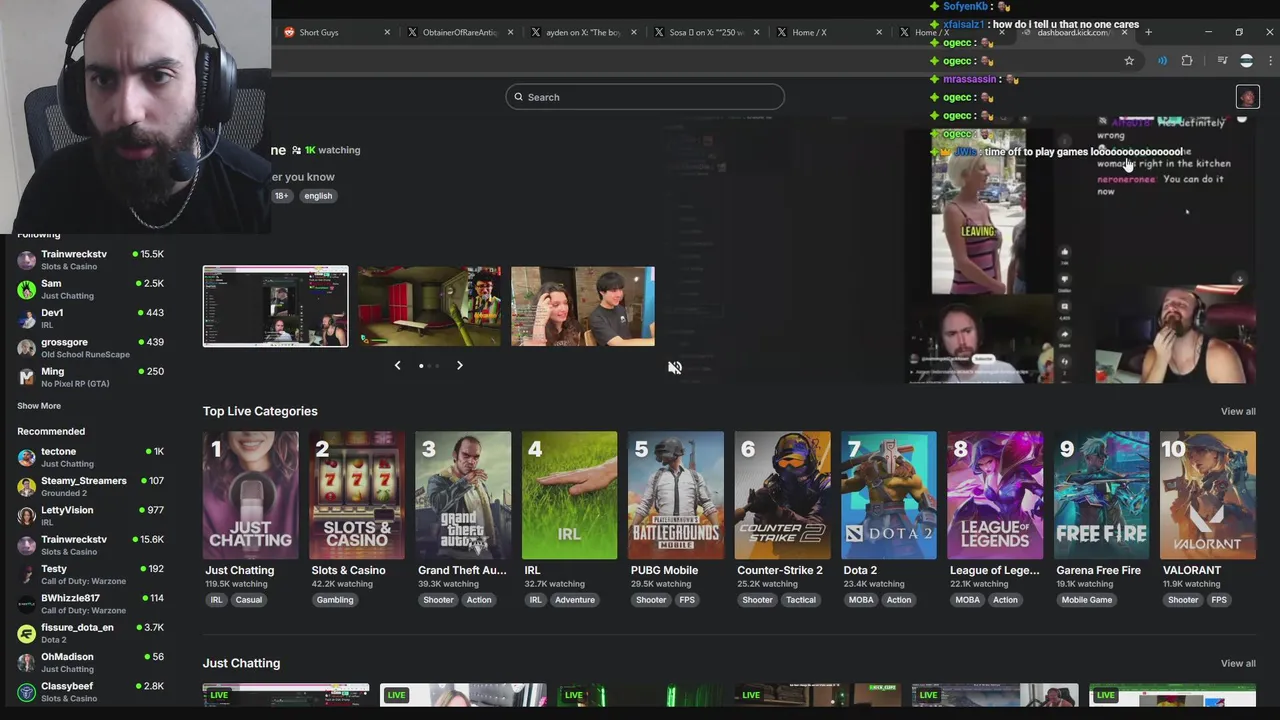Image resolution: width=1280 pixels, height=720 pixels.
Task: Open Sam's green avatar in the sidebar
Action: point(26,289)
